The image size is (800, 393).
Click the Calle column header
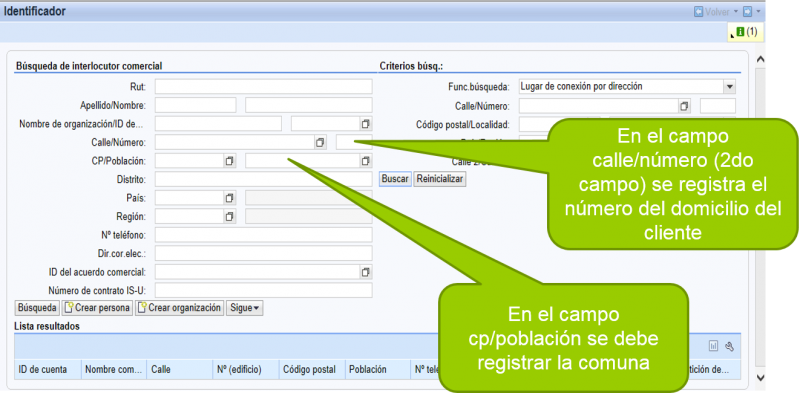[180, 370]
